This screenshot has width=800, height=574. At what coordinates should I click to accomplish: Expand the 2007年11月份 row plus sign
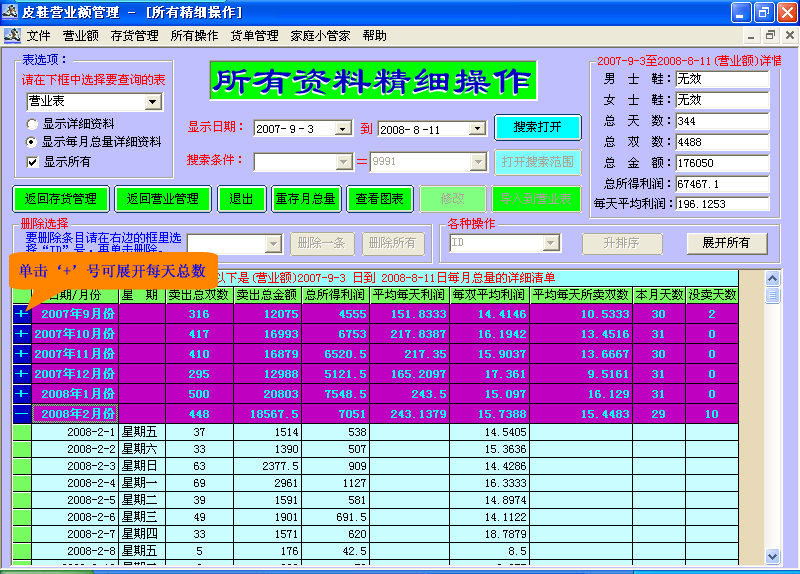[x=22, y=354]
